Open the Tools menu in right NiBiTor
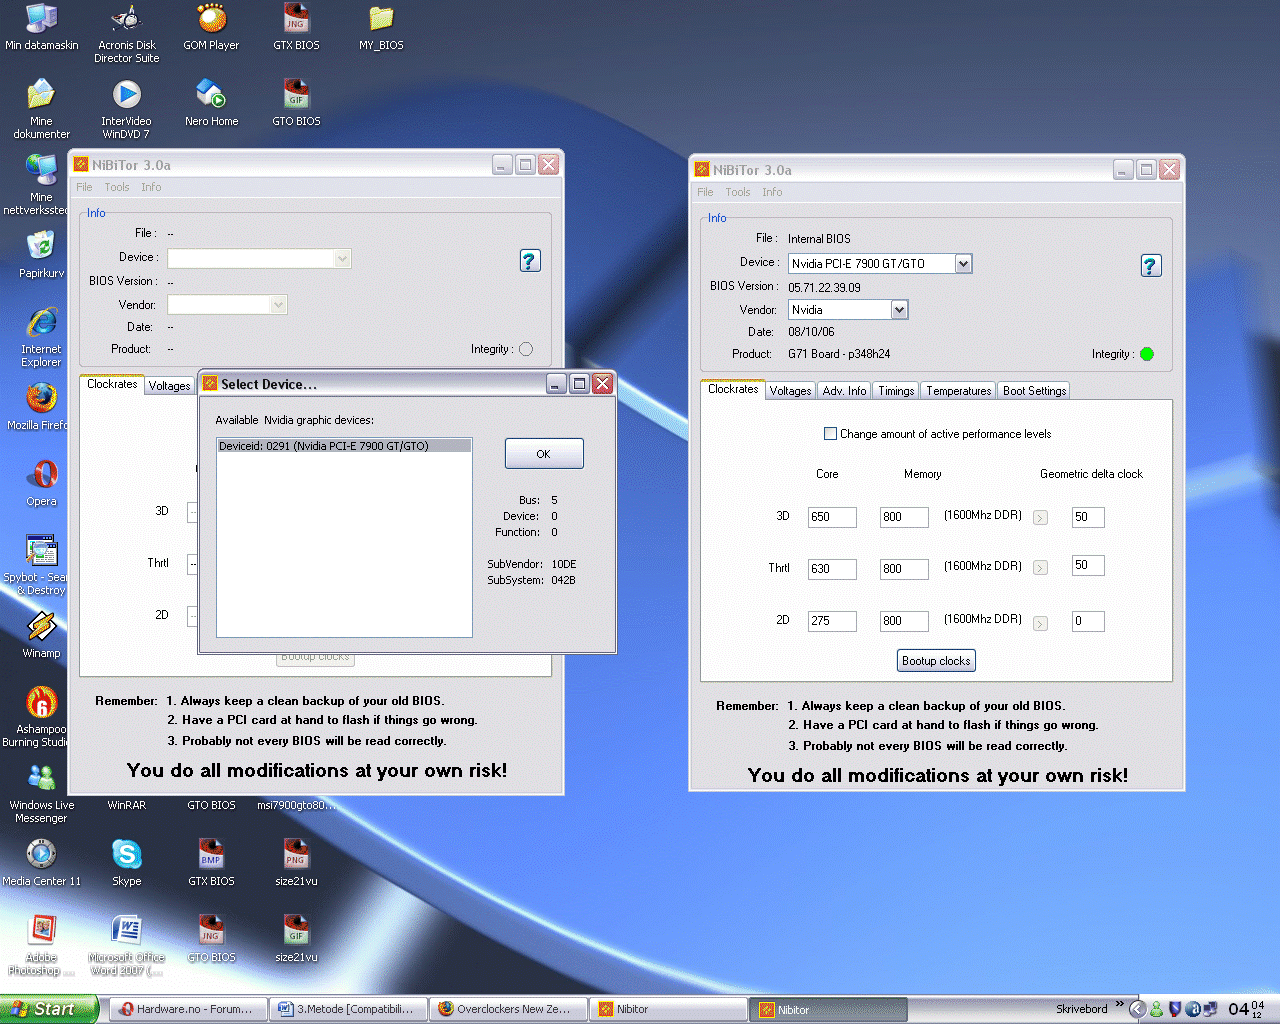 (738, 192)
